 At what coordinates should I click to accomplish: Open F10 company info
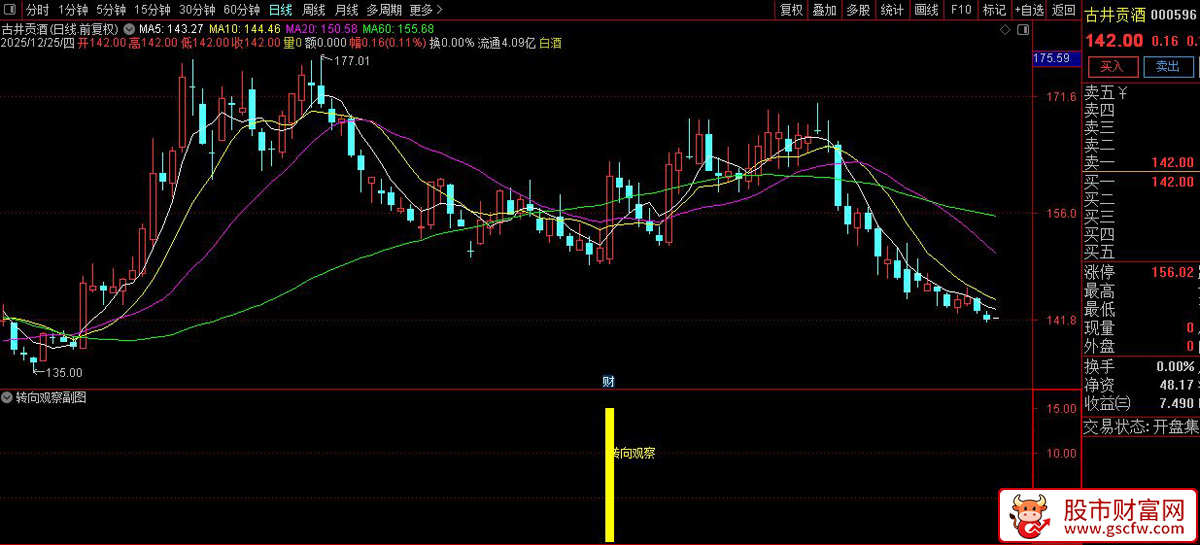click(960, 9)
